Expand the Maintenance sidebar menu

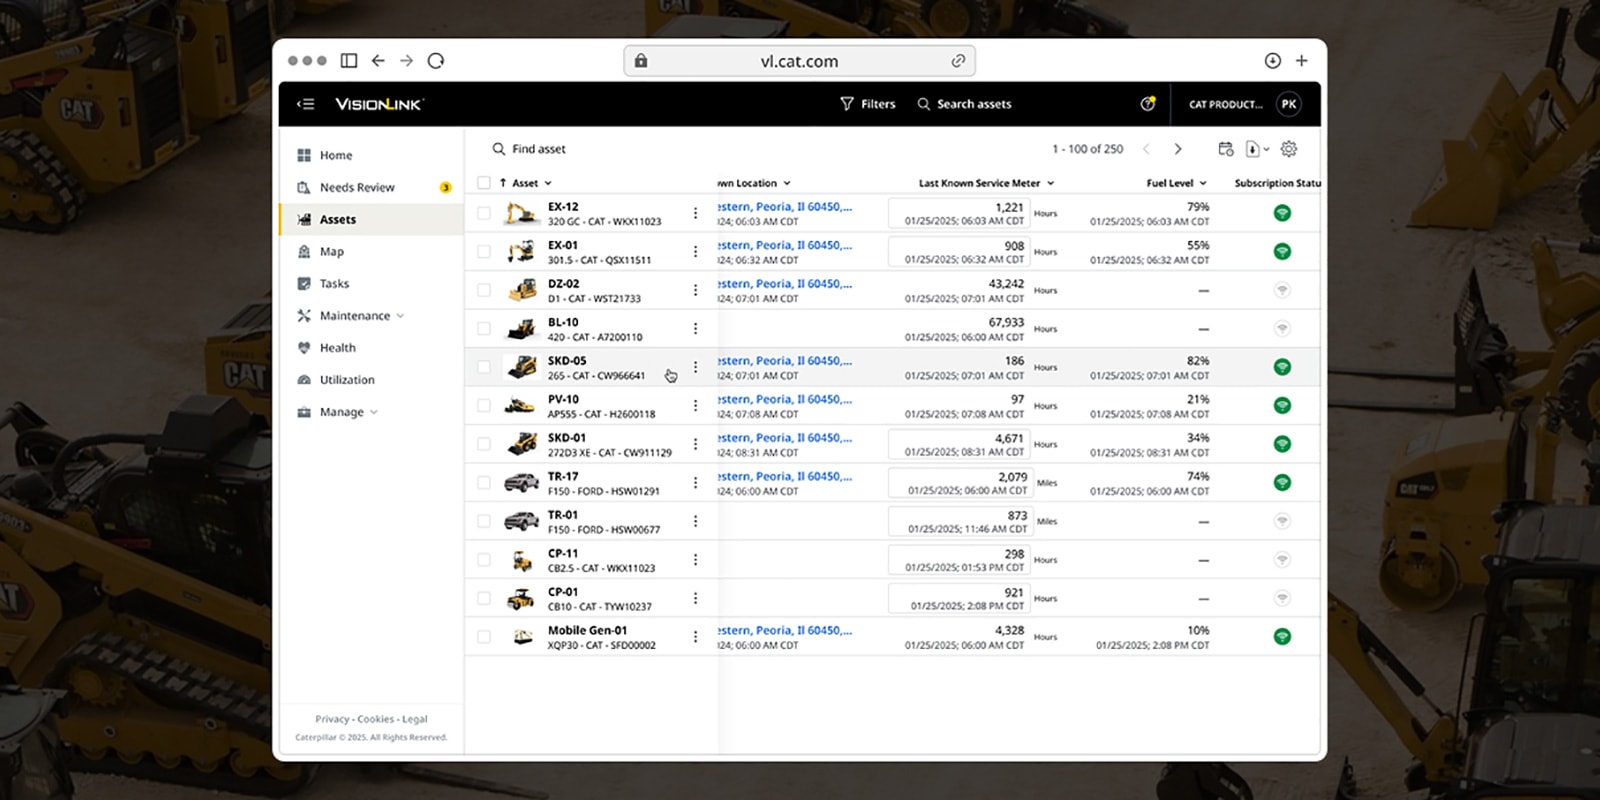(x=355, y=316)
